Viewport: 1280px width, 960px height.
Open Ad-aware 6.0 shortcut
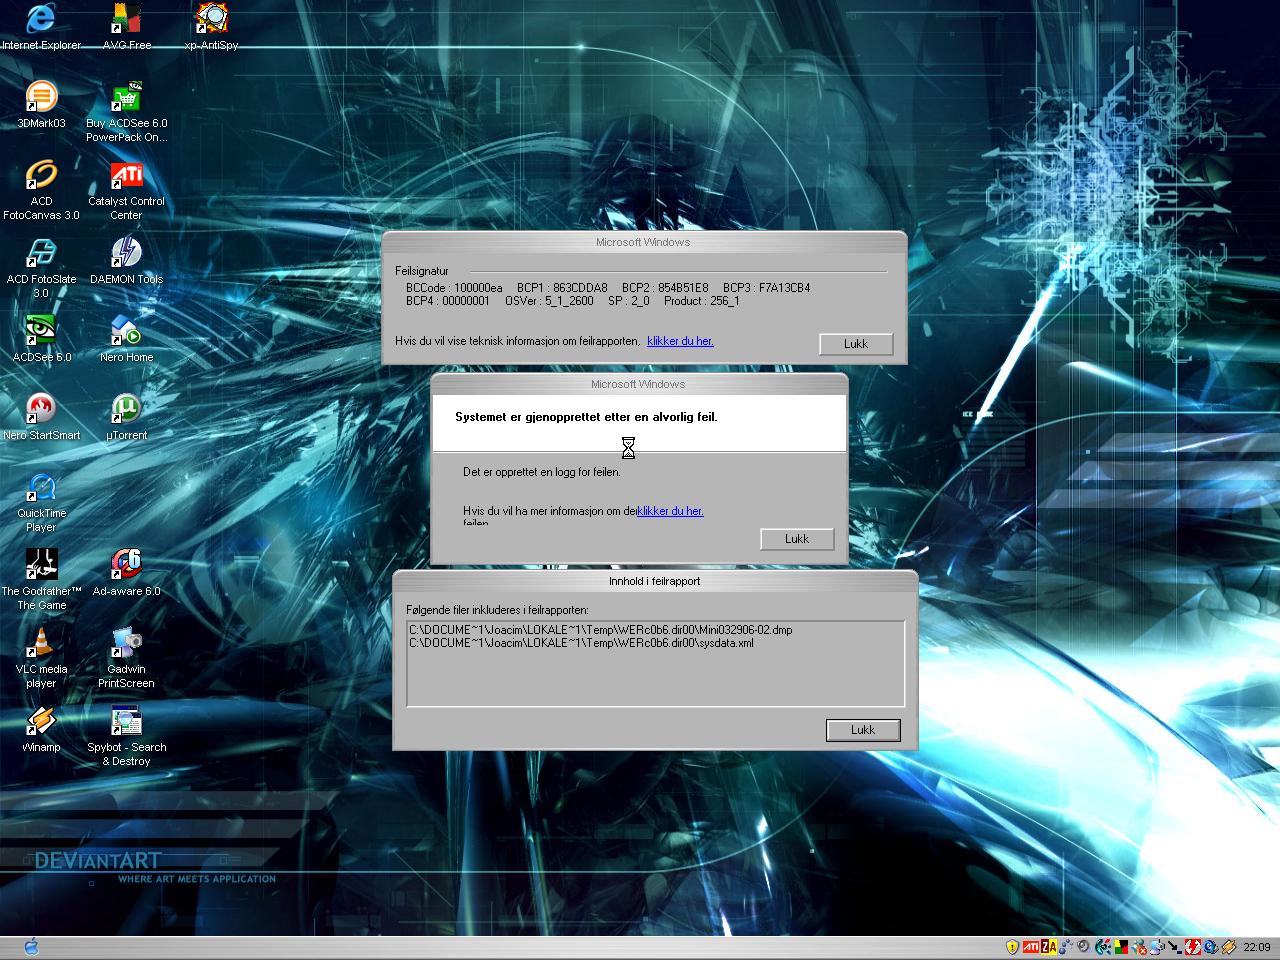point(126,572)
